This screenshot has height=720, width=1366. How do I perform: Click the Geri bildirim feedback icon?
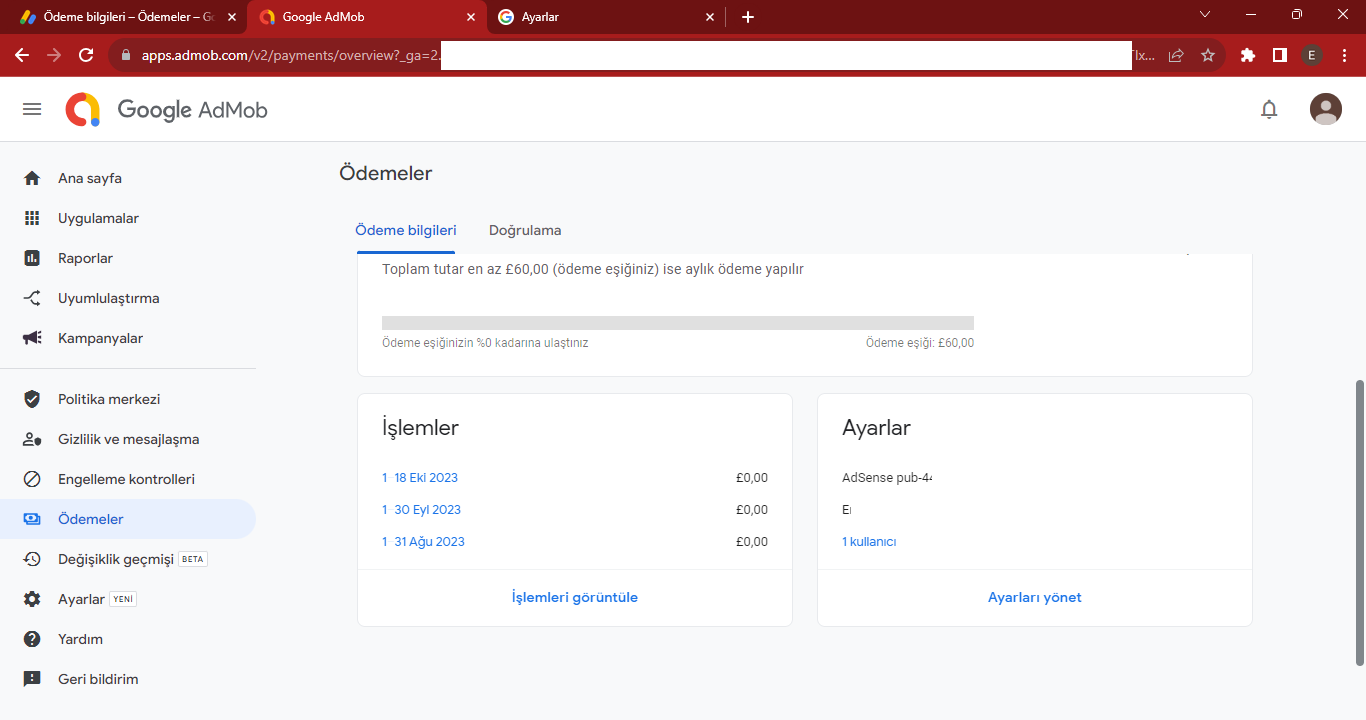[32, 679]
